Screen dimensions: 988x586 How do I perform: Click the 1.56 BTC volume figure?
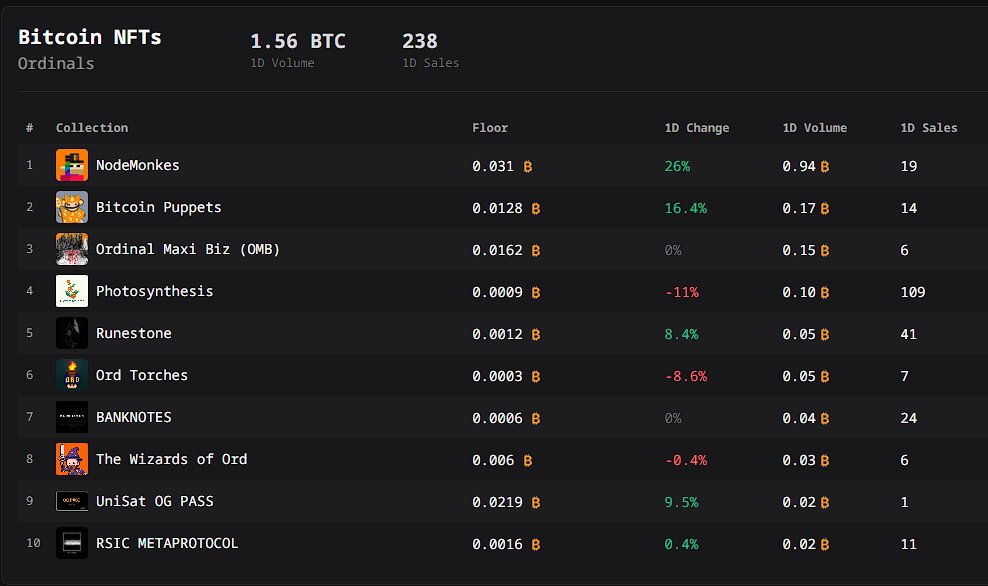tap(298, 42)
